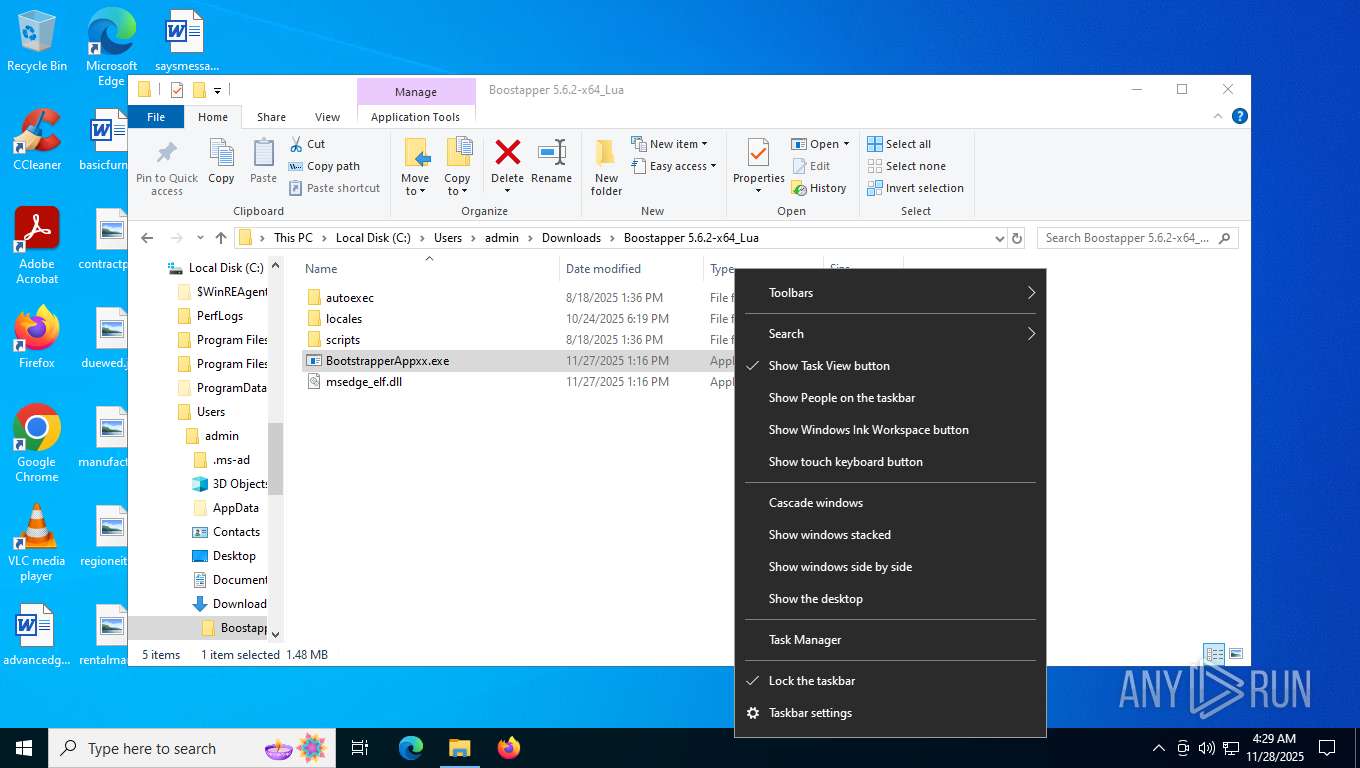This screenshot has height=768, width=1360.
Task: Toggle Show Windows Ink Workspace button
Action: click(x=890, y=430)
